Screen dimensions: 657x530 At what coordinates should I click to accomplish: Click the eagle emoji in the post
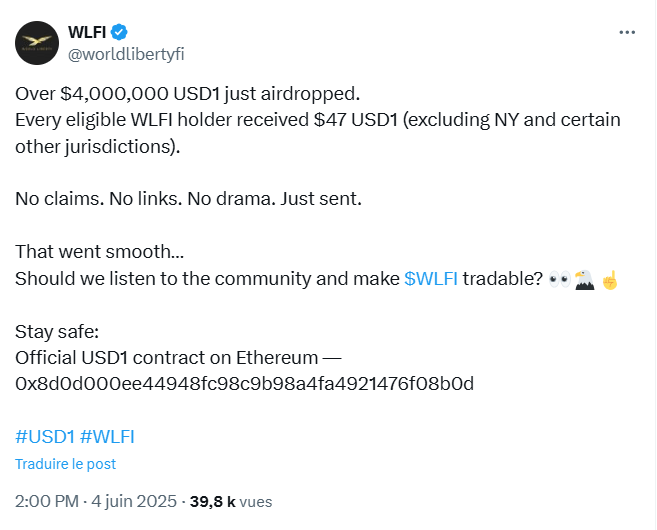(585, 279)
